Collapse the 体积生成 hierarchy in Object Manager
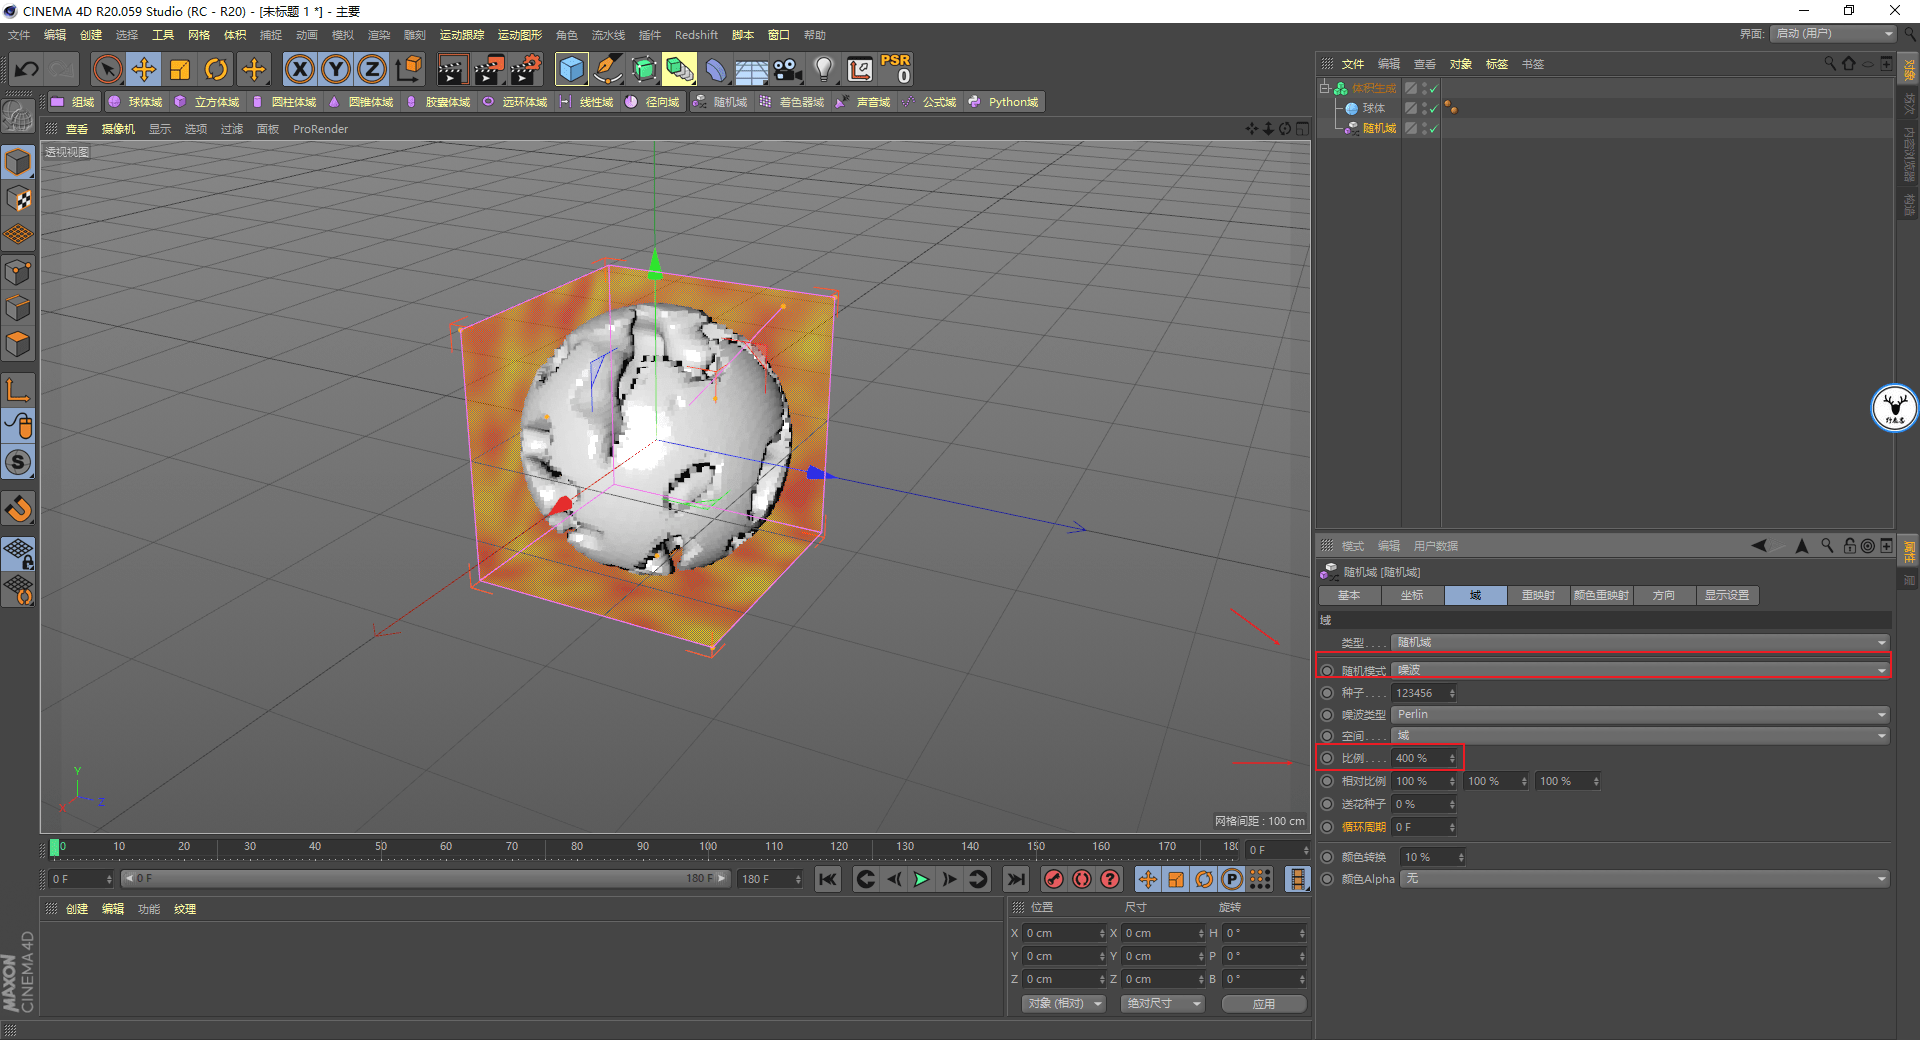1920x1040 pixels. (1324, 88)
